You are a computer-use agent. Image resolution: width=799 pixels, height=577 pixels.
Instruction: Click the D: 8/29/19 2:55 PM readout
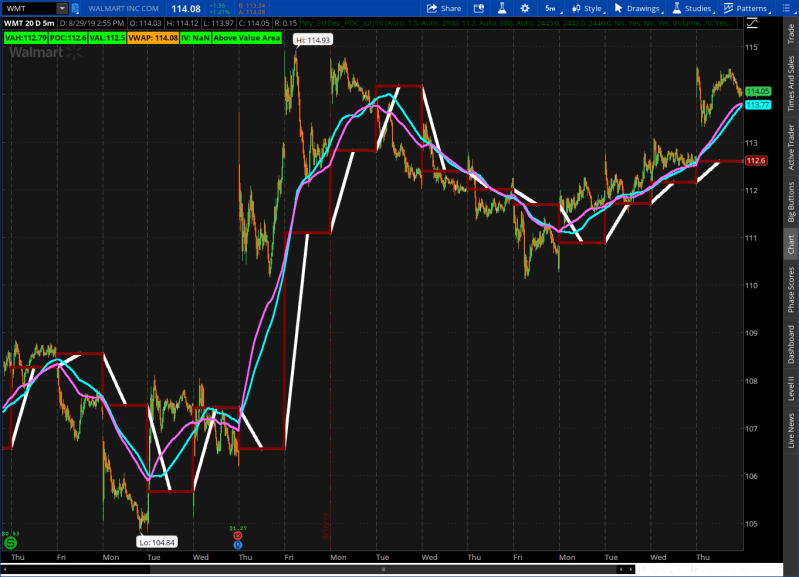(x=92, y=23)
